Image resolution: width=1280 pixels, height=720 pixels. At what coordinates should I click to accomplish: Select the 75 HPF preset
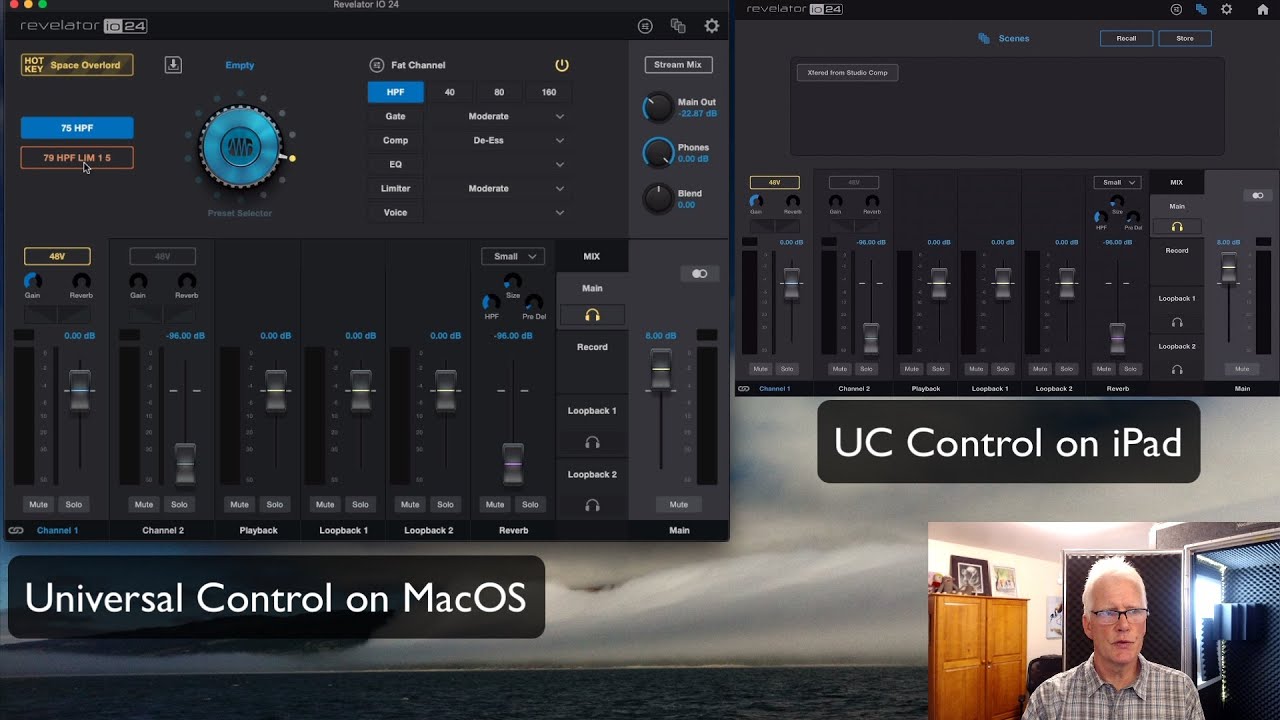click(x=77, y=128)
